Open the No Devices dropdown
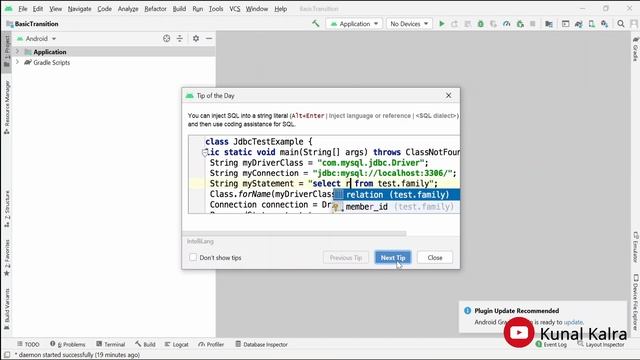The width and height of the screenshot is (640, 360). point(409,24)
